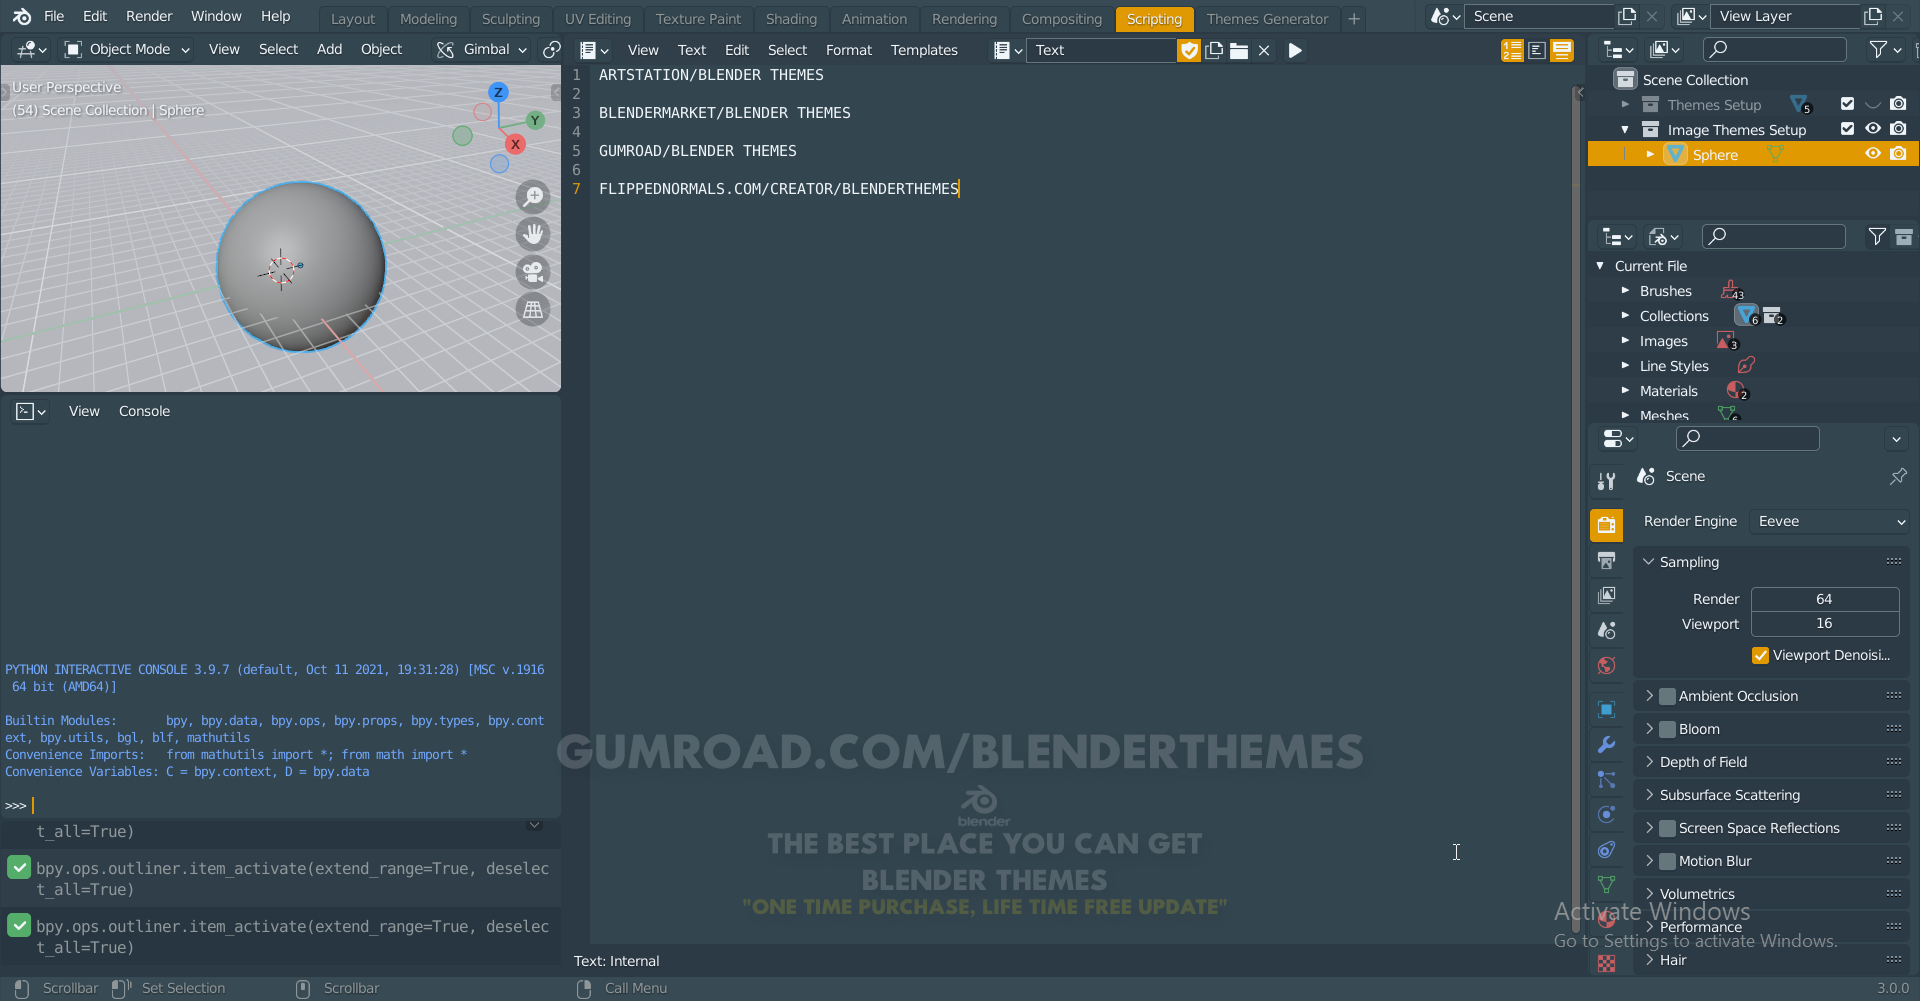Screen dimensions: 1920x1001
Task: Click the Y axis on navigation gizmo
Action: (x=535, y=120)
